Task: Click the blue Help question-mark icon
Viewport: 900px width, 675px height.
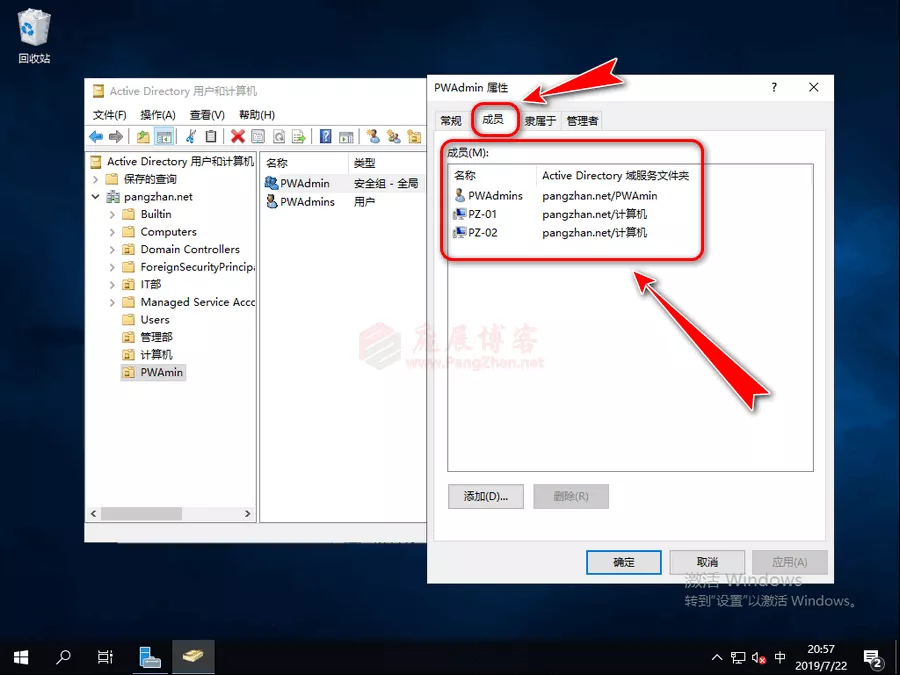Action: click(325, 137)
